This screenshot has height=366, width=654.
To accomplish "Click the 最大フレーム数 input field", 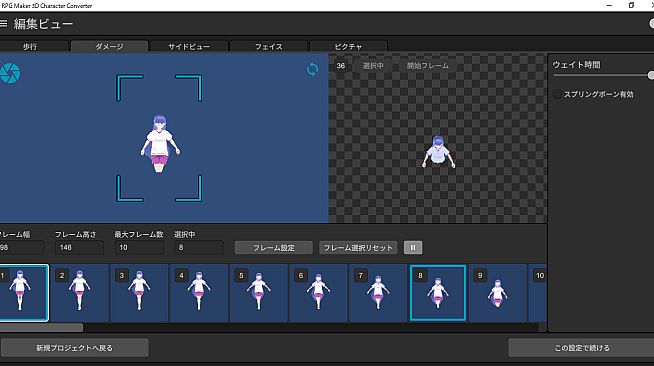I will point(139,248).
